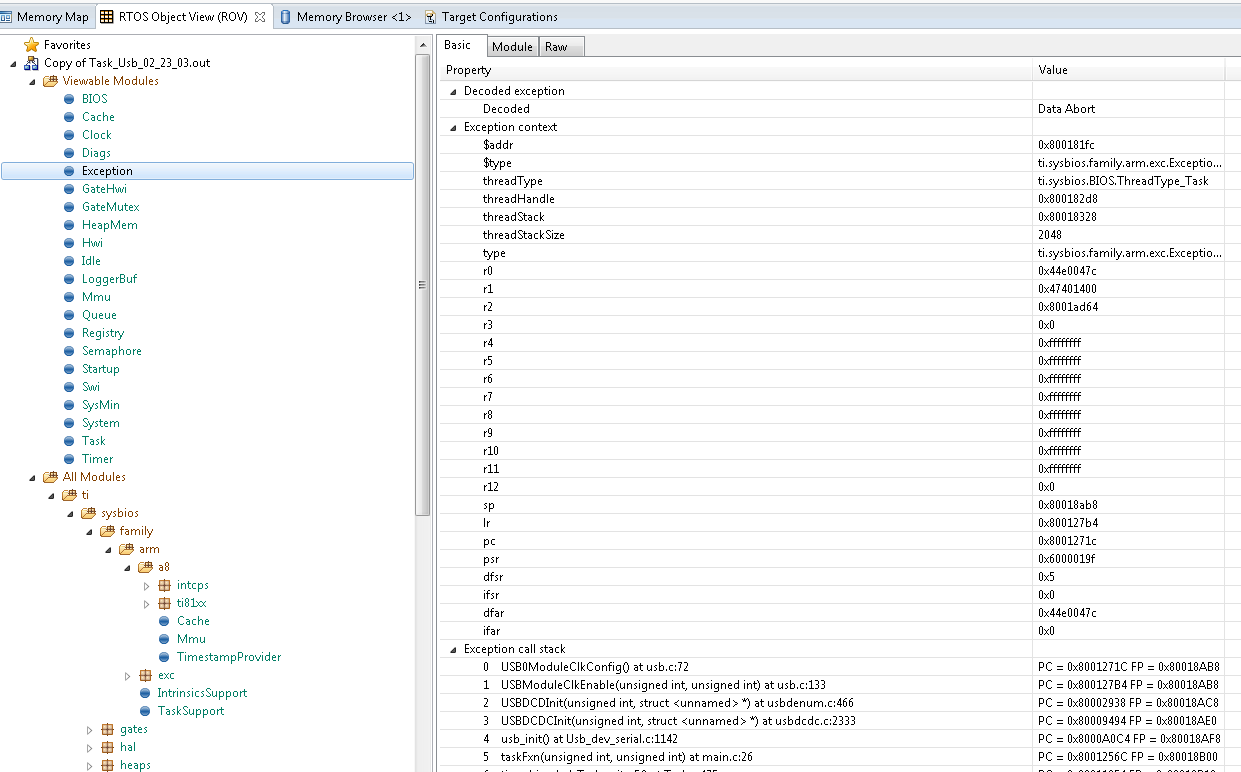Image resolution: width=1241 pixels, height=772 pixels.
Task: Click the SysMin module icon
Action: point(69,405)
